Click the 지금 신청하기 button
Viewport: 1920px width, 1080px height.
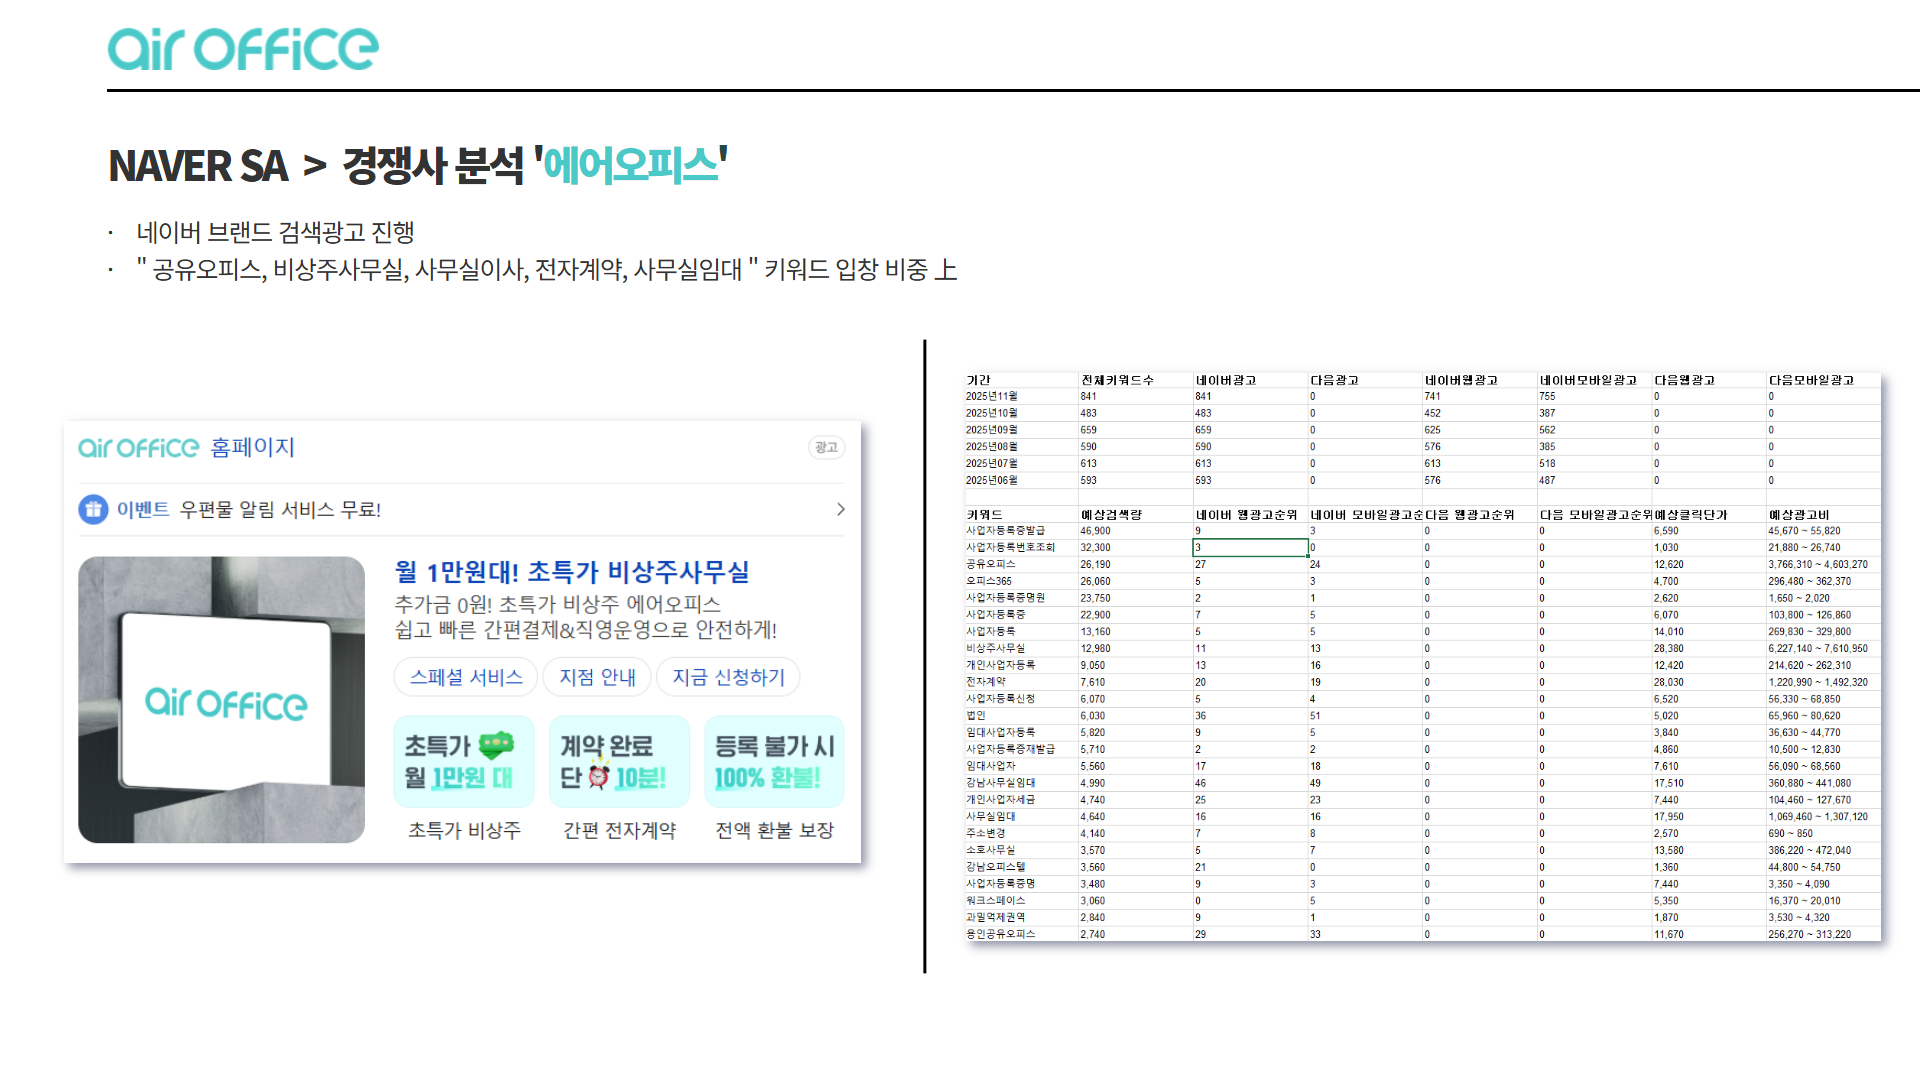click(728, 677)
